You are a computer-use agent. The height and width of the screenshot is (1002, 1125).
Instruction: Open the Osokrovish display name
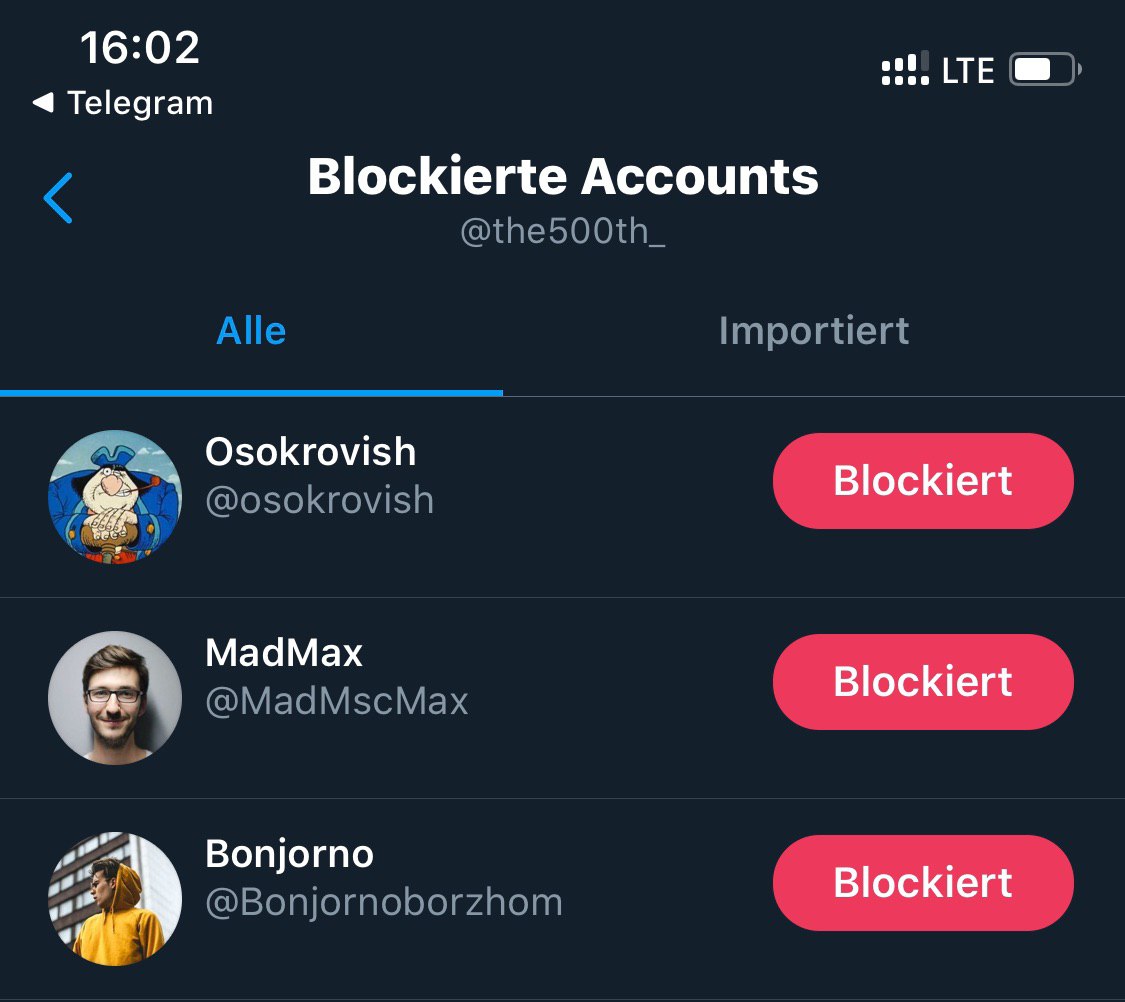coord(311,452)
